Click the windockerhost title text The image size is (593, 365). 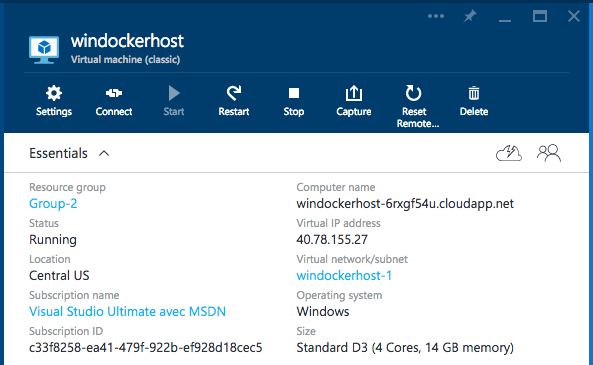tap(127, 41)
